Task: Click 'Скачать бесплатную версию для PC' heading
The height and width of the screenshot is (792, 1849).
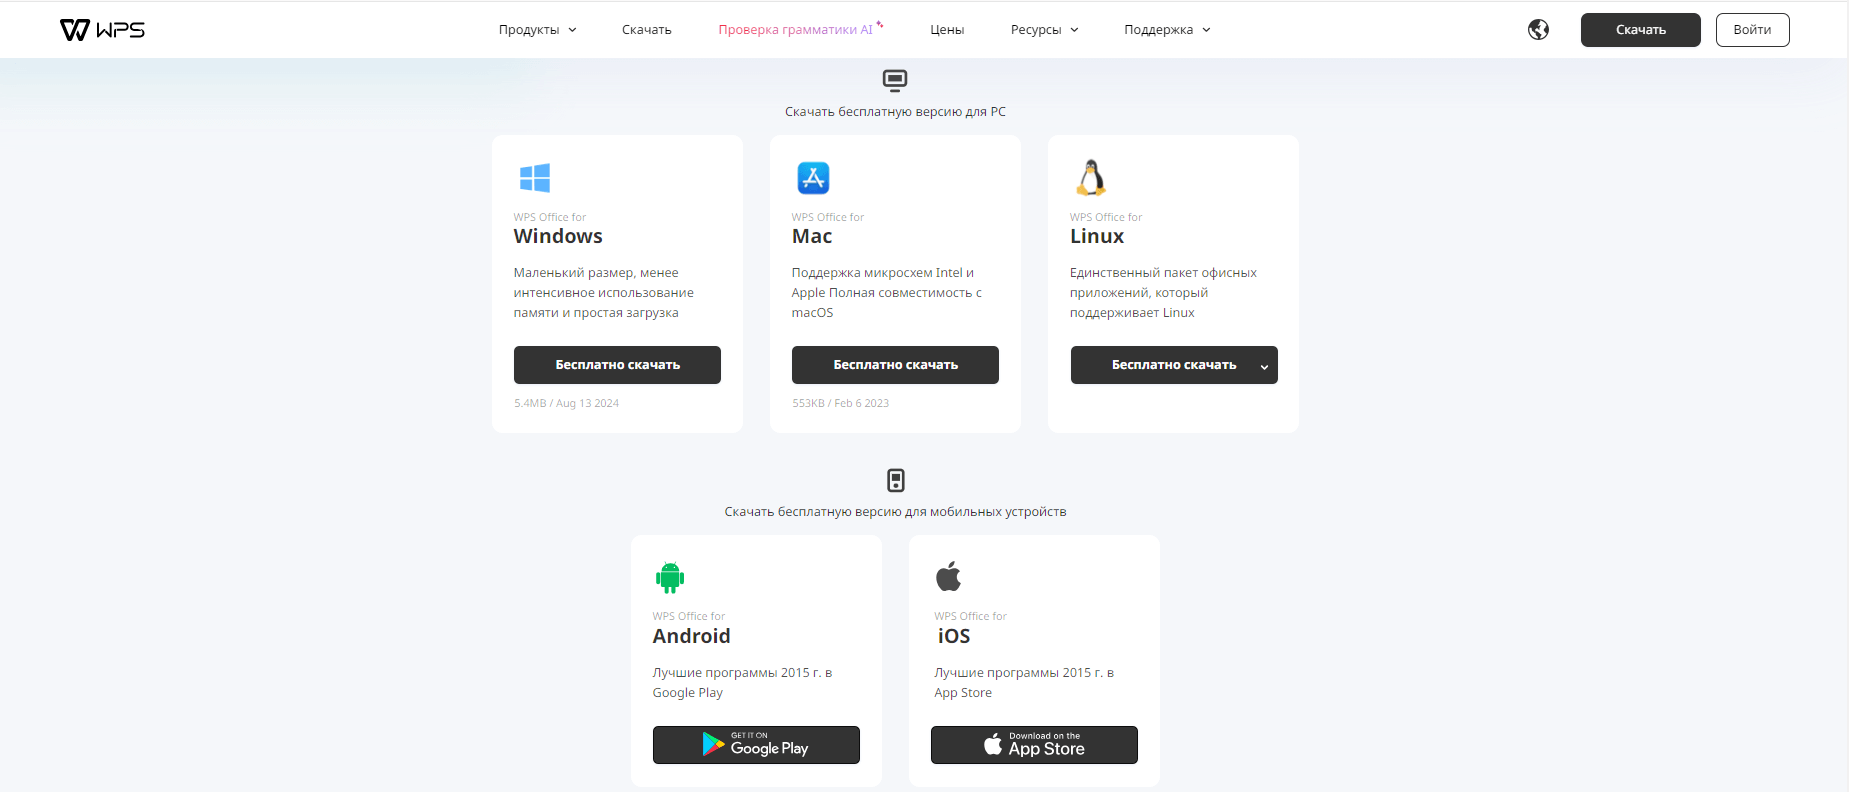Action: [x=895, y=112]
